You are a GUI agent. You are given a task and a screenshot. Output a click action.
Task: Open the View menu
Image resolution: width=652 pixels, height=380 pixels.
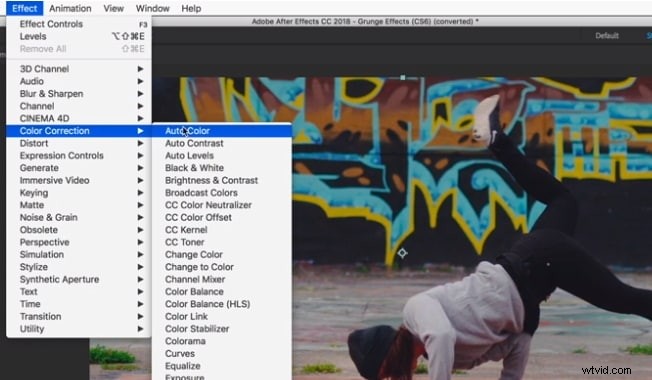pyautogui.click(x=114, y=8)
